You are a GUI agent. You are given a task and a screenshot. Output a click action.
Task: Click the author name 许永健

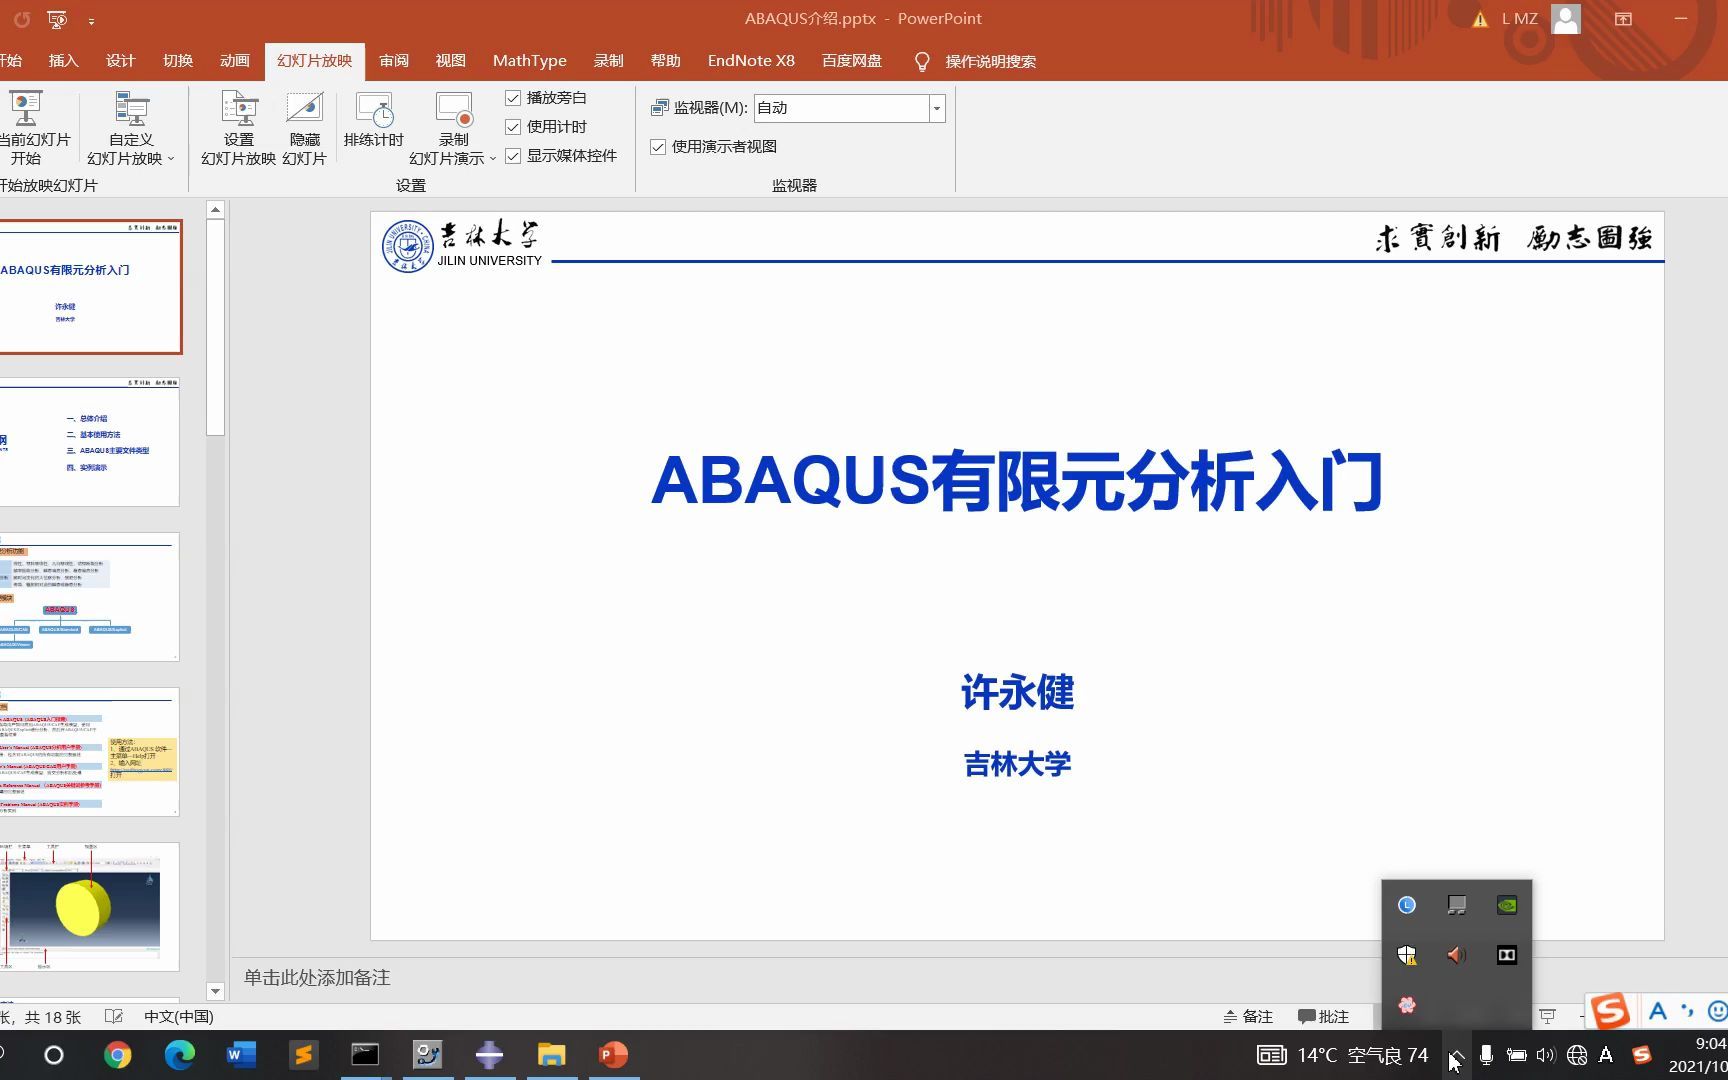click(x=1017, y=692)
